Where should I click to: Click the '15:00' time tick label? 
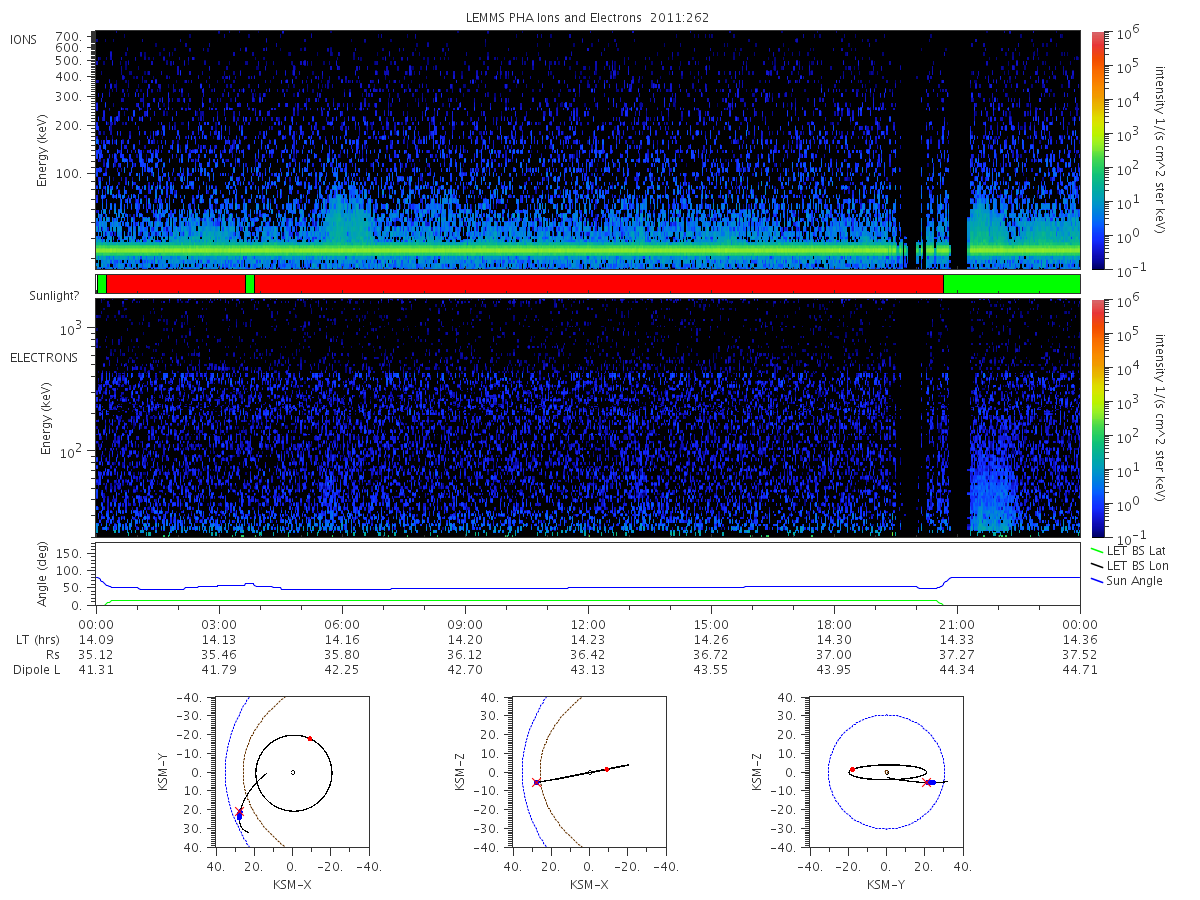711,625
